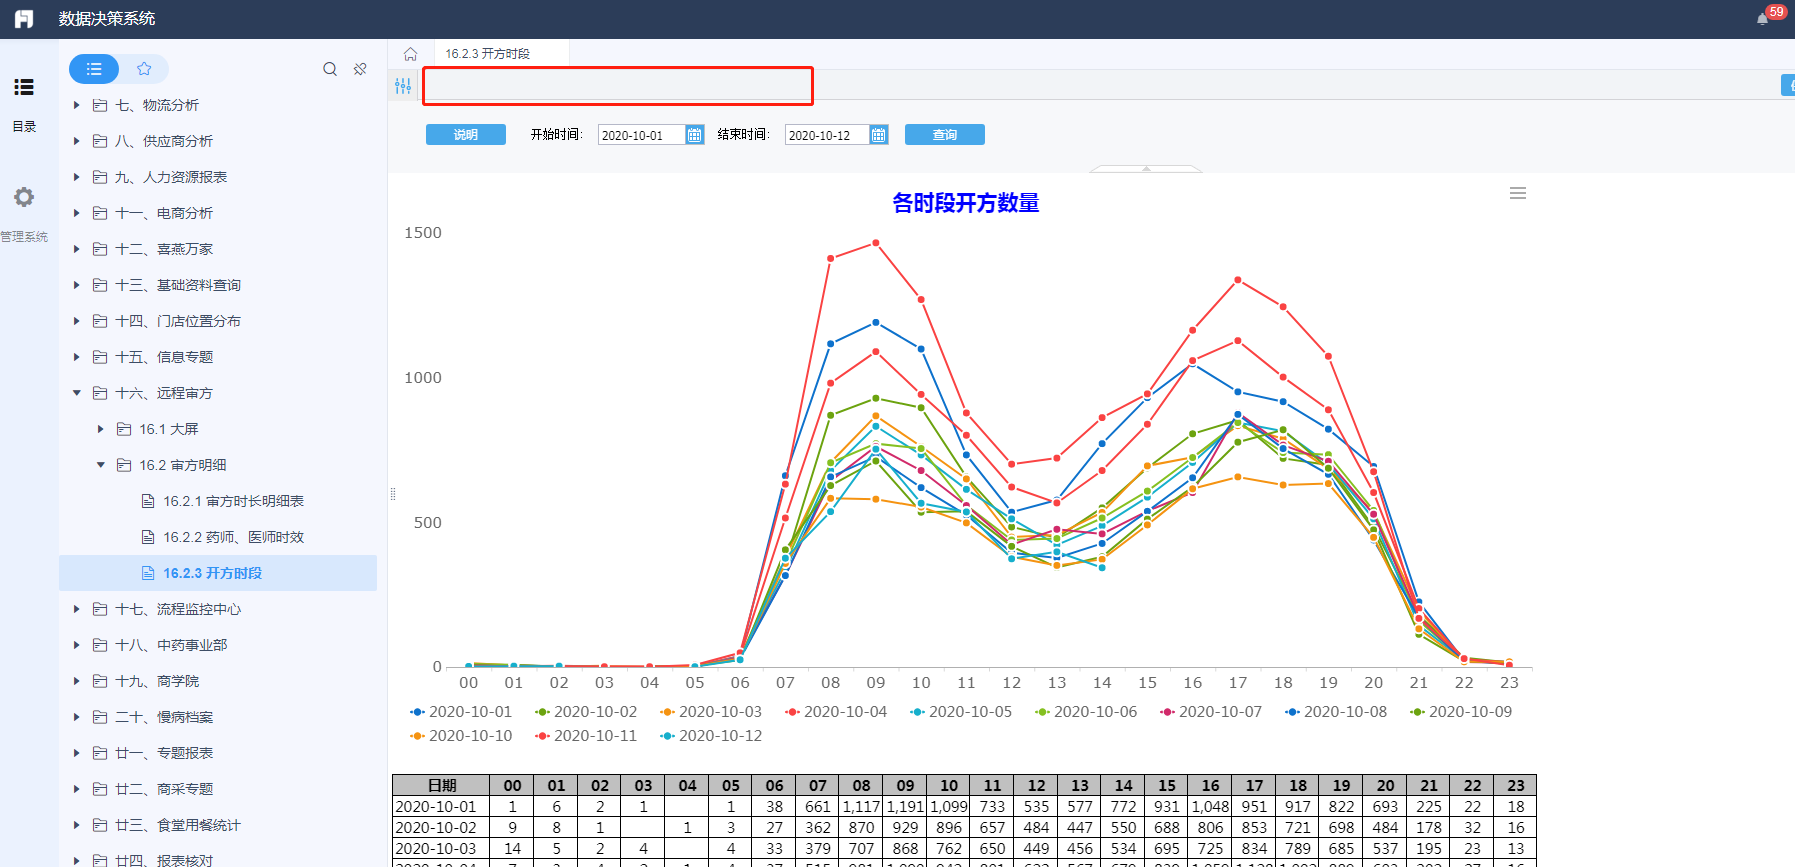Open the chart hamburger menu
The image size is (1795, 867).
(1518, 193)
